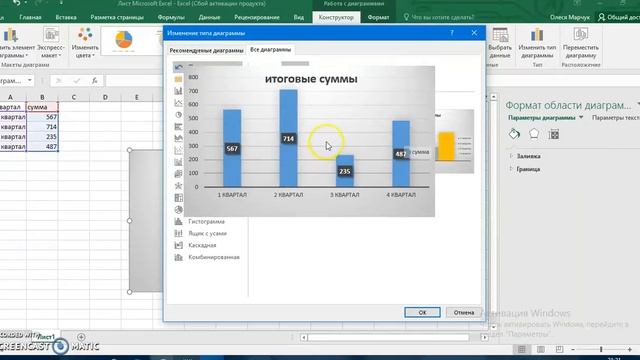Click Олеся Марчук account name
640x360 pixels.
tap(569, 17)
